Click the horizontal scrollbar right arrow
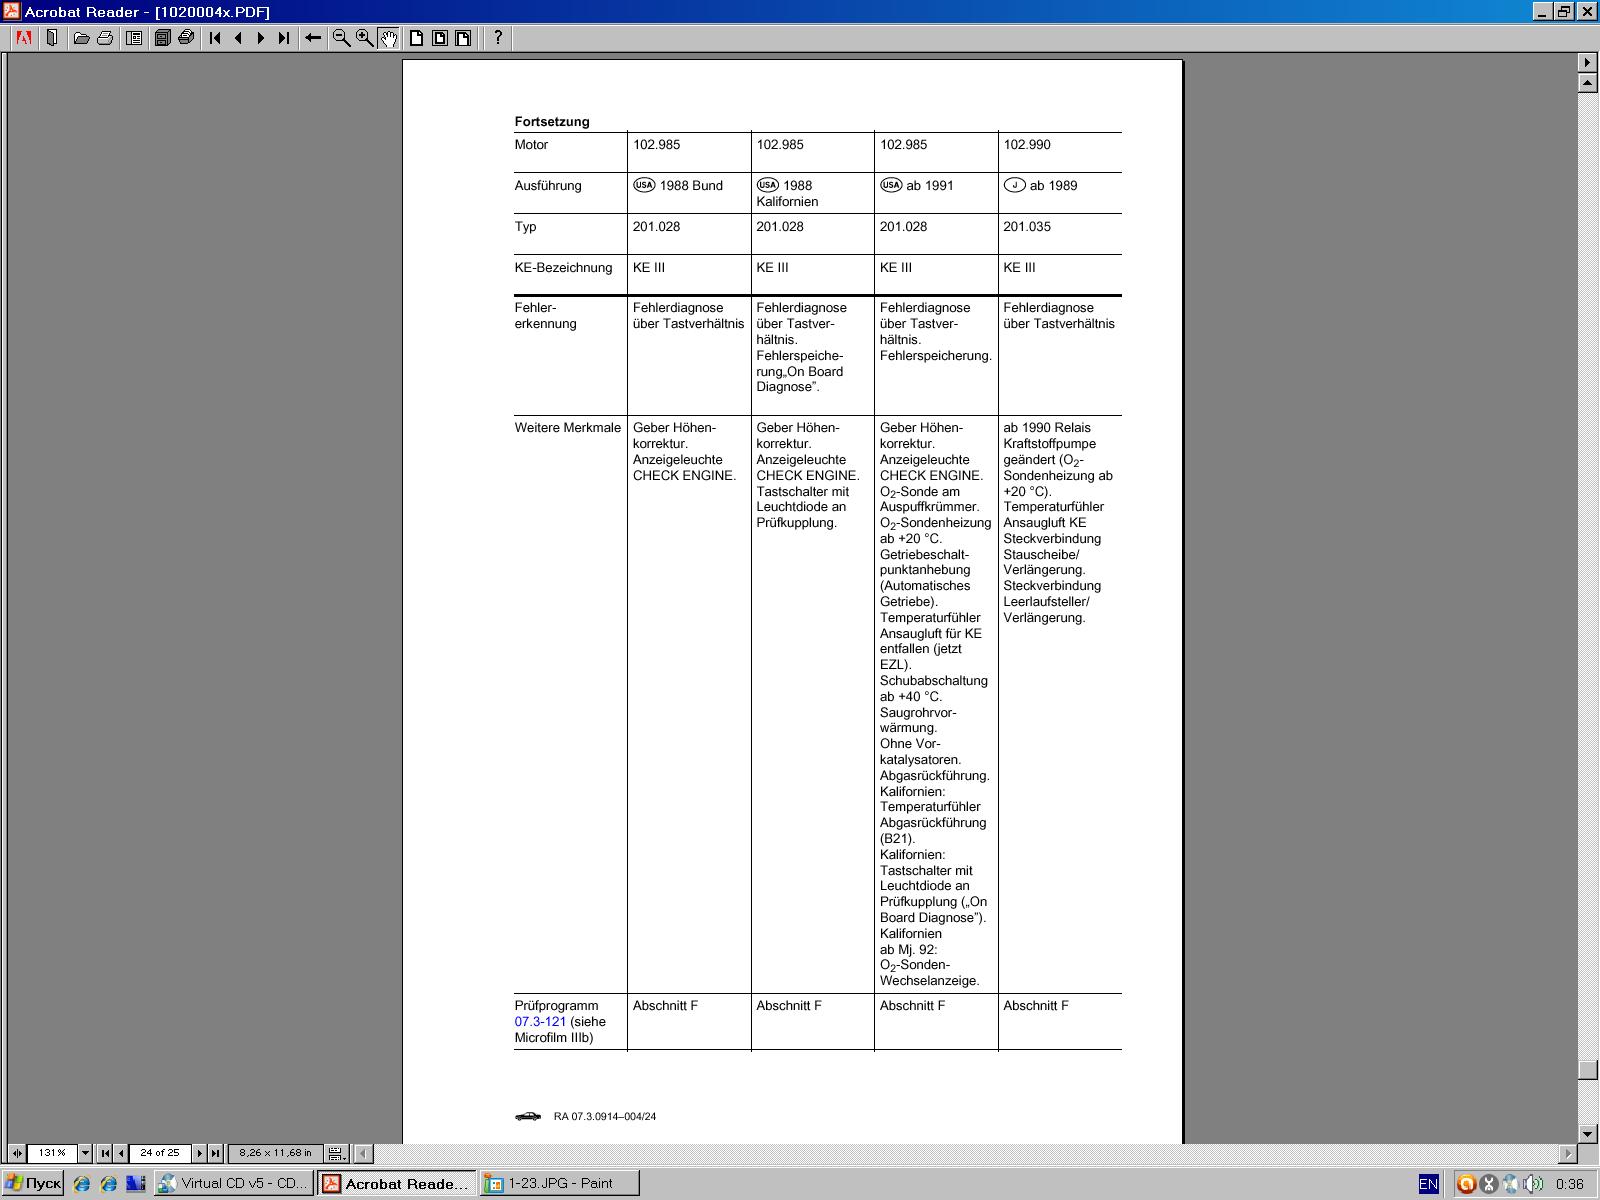 pyautogui.click(x=1567, y=1153)
